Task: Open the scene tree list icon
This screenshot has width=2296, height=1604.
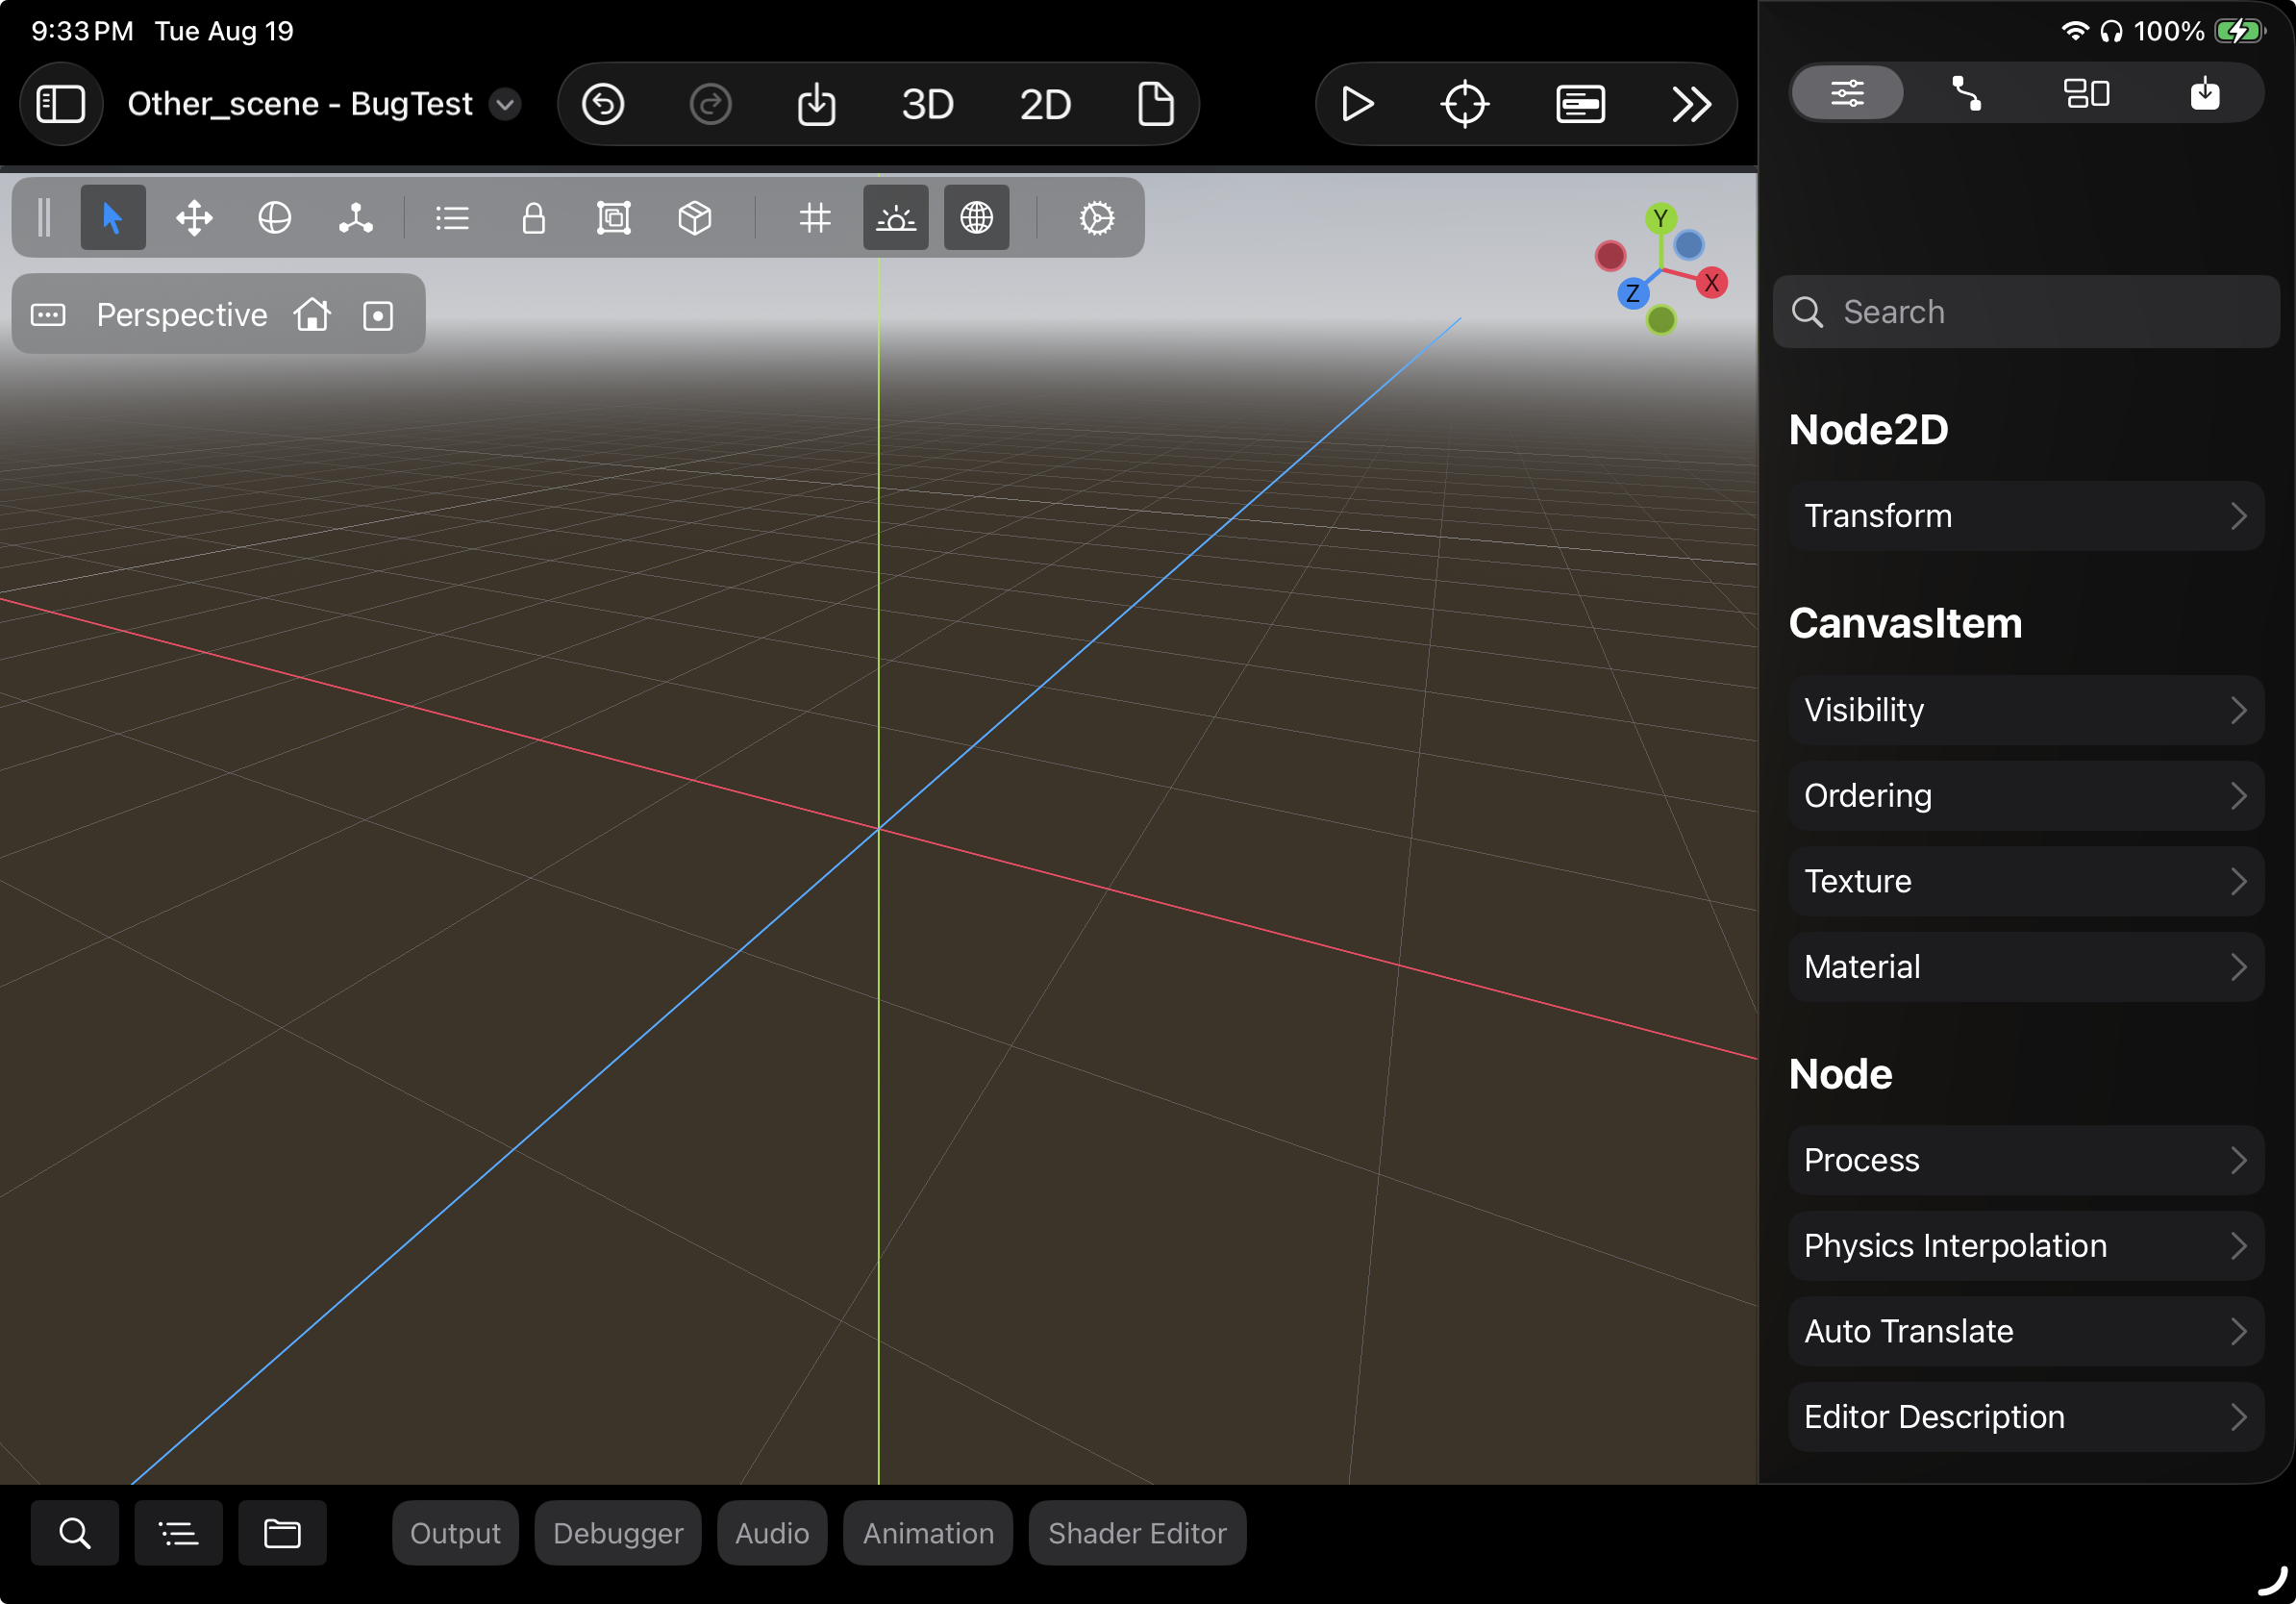Action: [x=179, y=1533]
